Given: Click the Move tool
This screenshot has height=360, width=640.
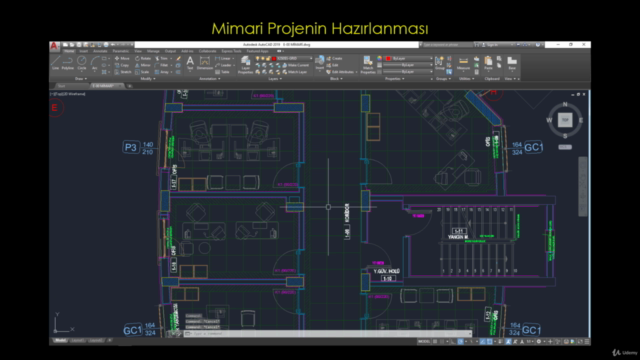Looking at the screenshot, I should pos(122,58).
